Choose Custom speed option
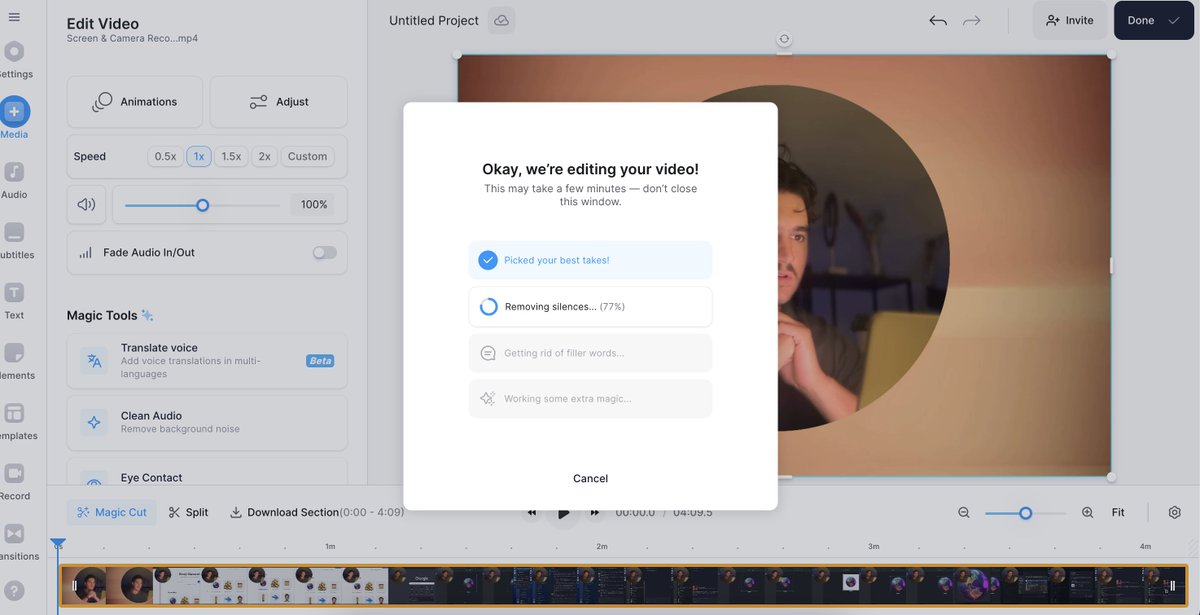 click(307, 156)
